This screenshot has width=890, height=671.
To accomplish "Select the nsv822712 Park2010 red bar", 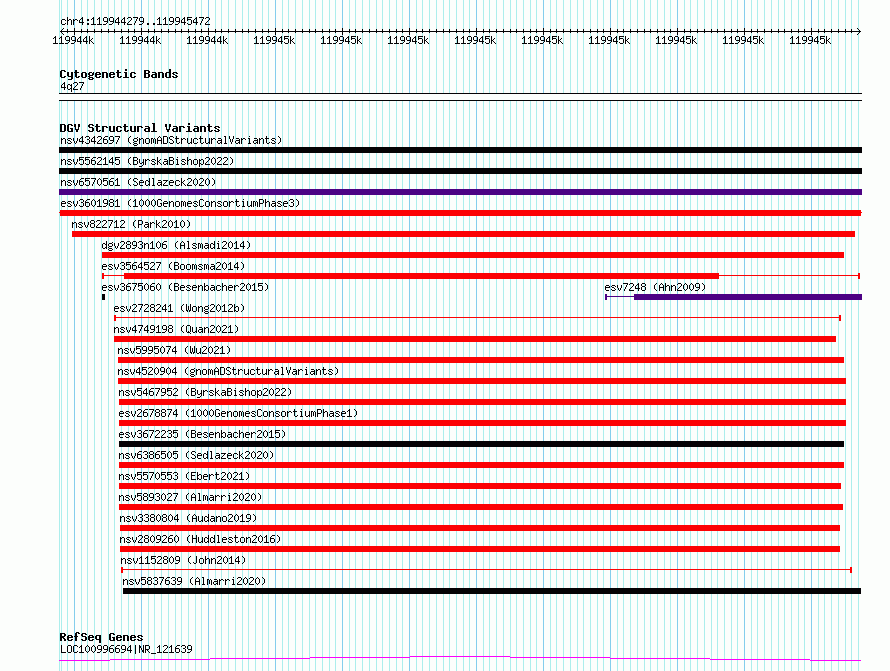I will tap(463, 234).
